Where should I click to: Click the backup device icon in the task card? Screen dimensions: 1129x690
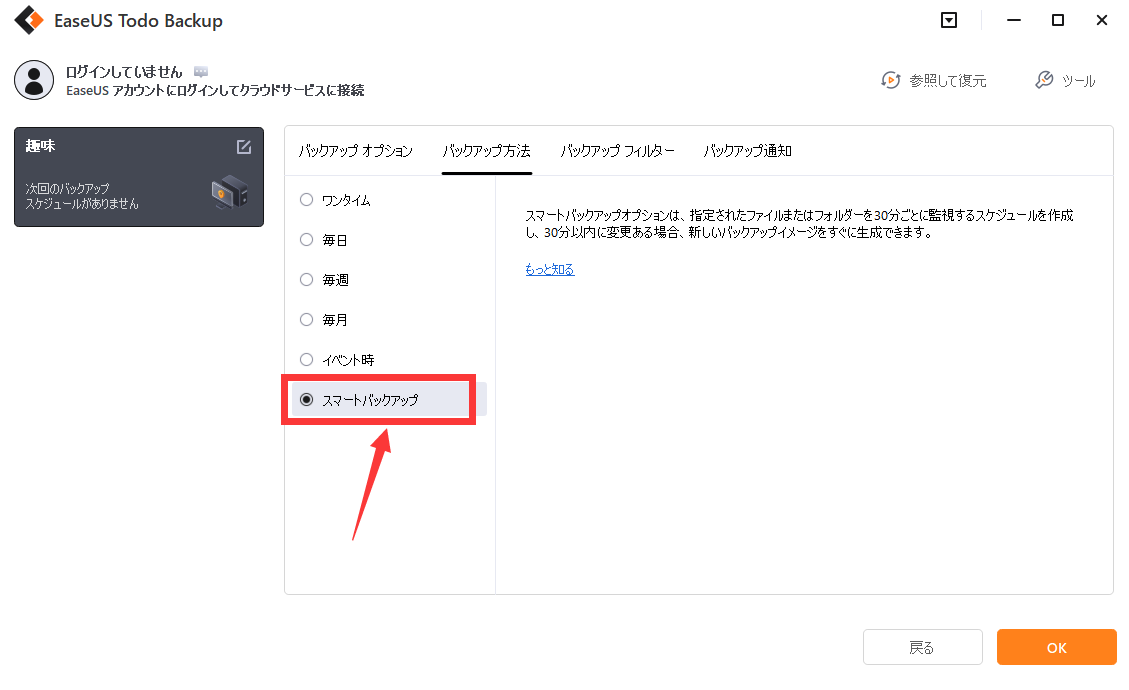(230, 192)
